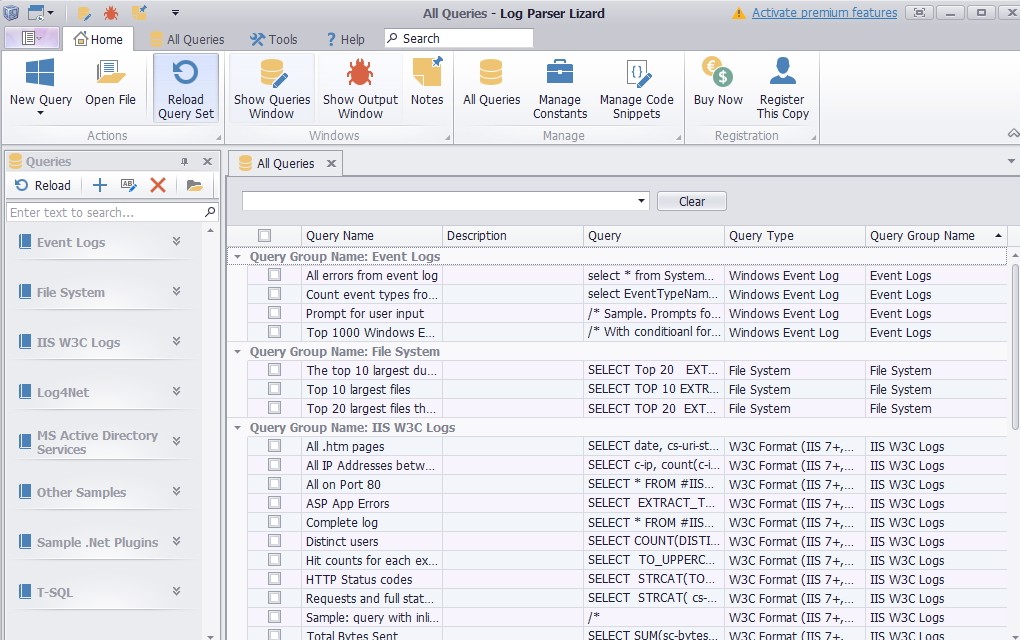Open the filter combo box dropdown arrow

[x=641, y=201]
